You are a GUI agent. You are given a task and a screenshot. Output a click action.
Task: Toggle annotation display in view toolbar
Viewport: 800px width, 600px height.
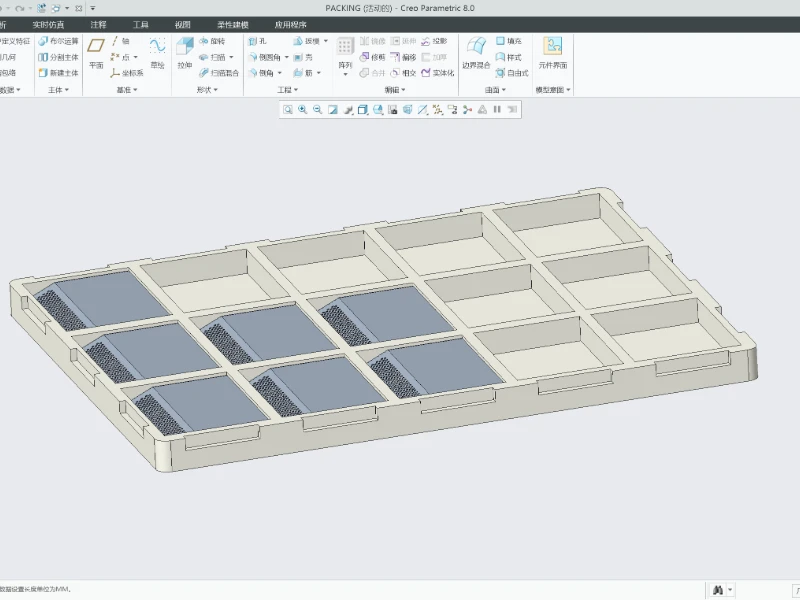tap(452, 110)
